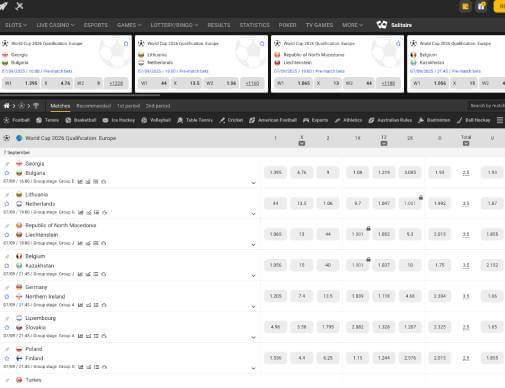Open the LIVE CASINO dropdown menu
505x388 pixels.
[x=55, y=25]
